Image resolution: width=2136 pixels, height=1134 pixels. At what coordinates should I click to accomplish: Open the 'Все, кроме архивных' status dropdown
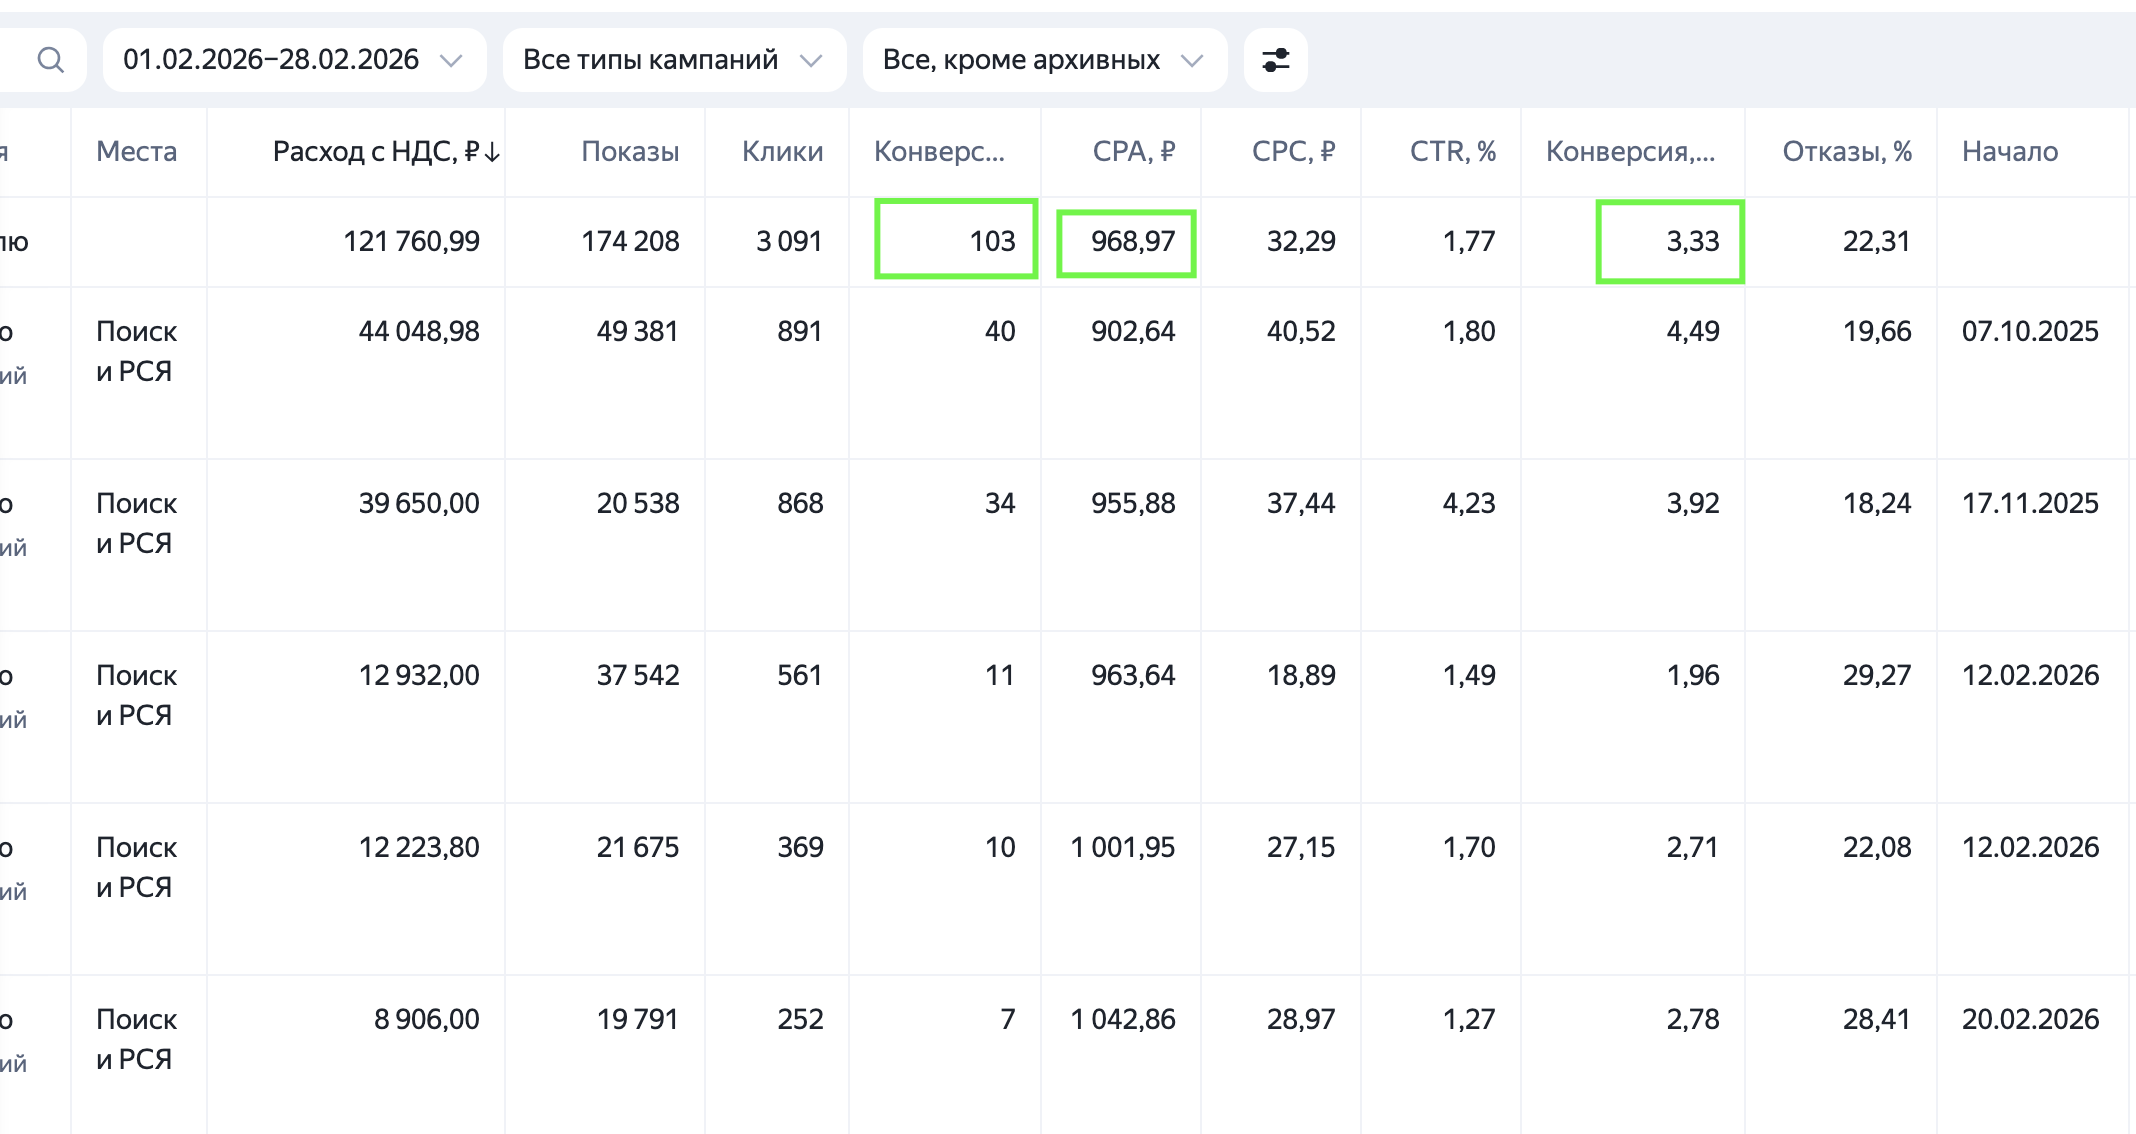coord(1043,60)
